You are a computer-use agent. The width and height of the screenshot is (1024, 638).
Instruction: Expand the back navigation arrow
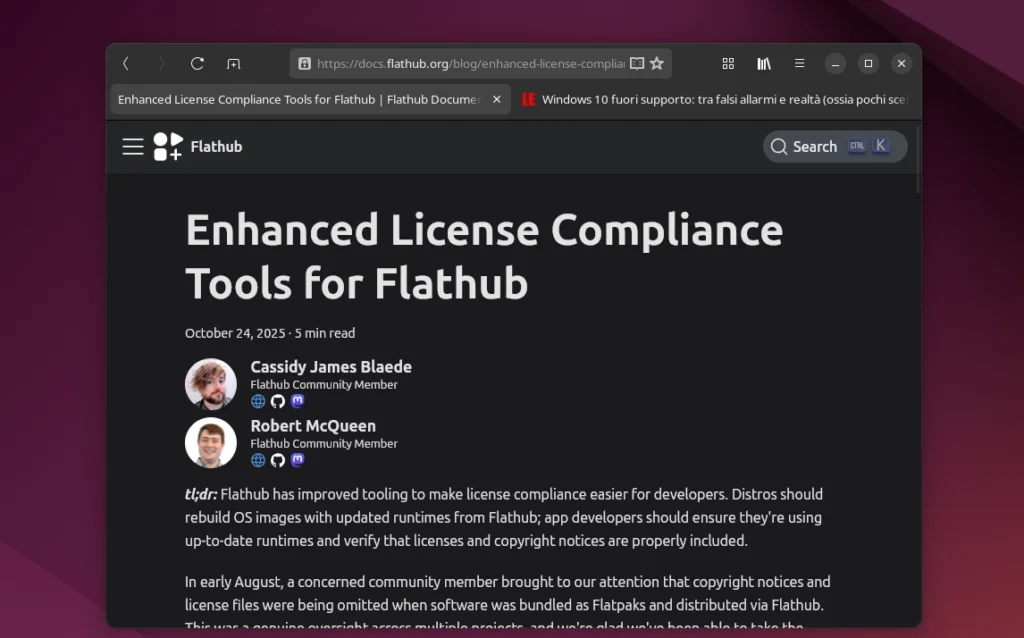click(125, 63)
